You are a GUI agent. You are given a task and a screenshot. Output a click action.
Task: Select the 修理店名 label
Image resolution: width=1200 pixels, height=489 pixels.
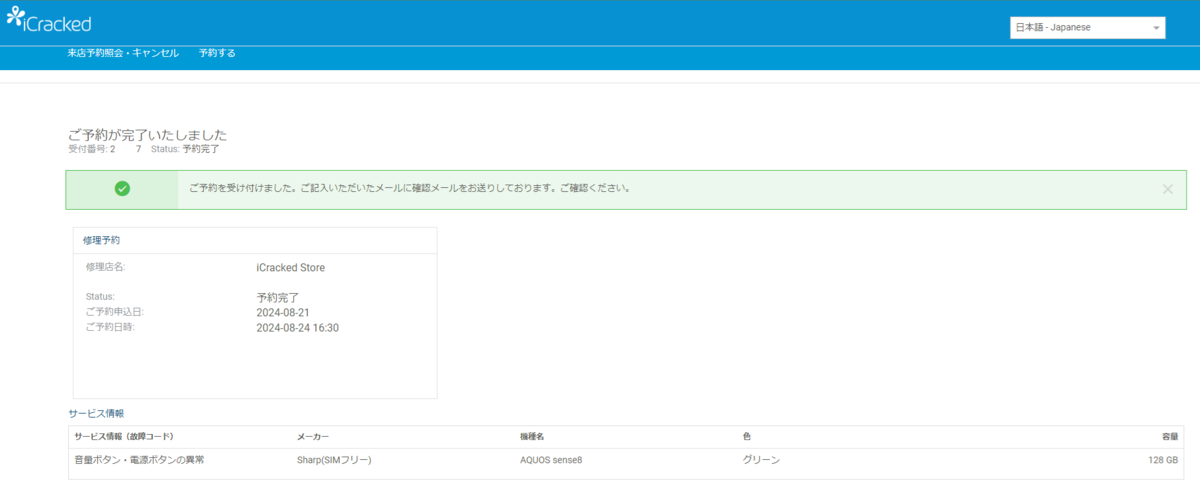coord(105,267)
